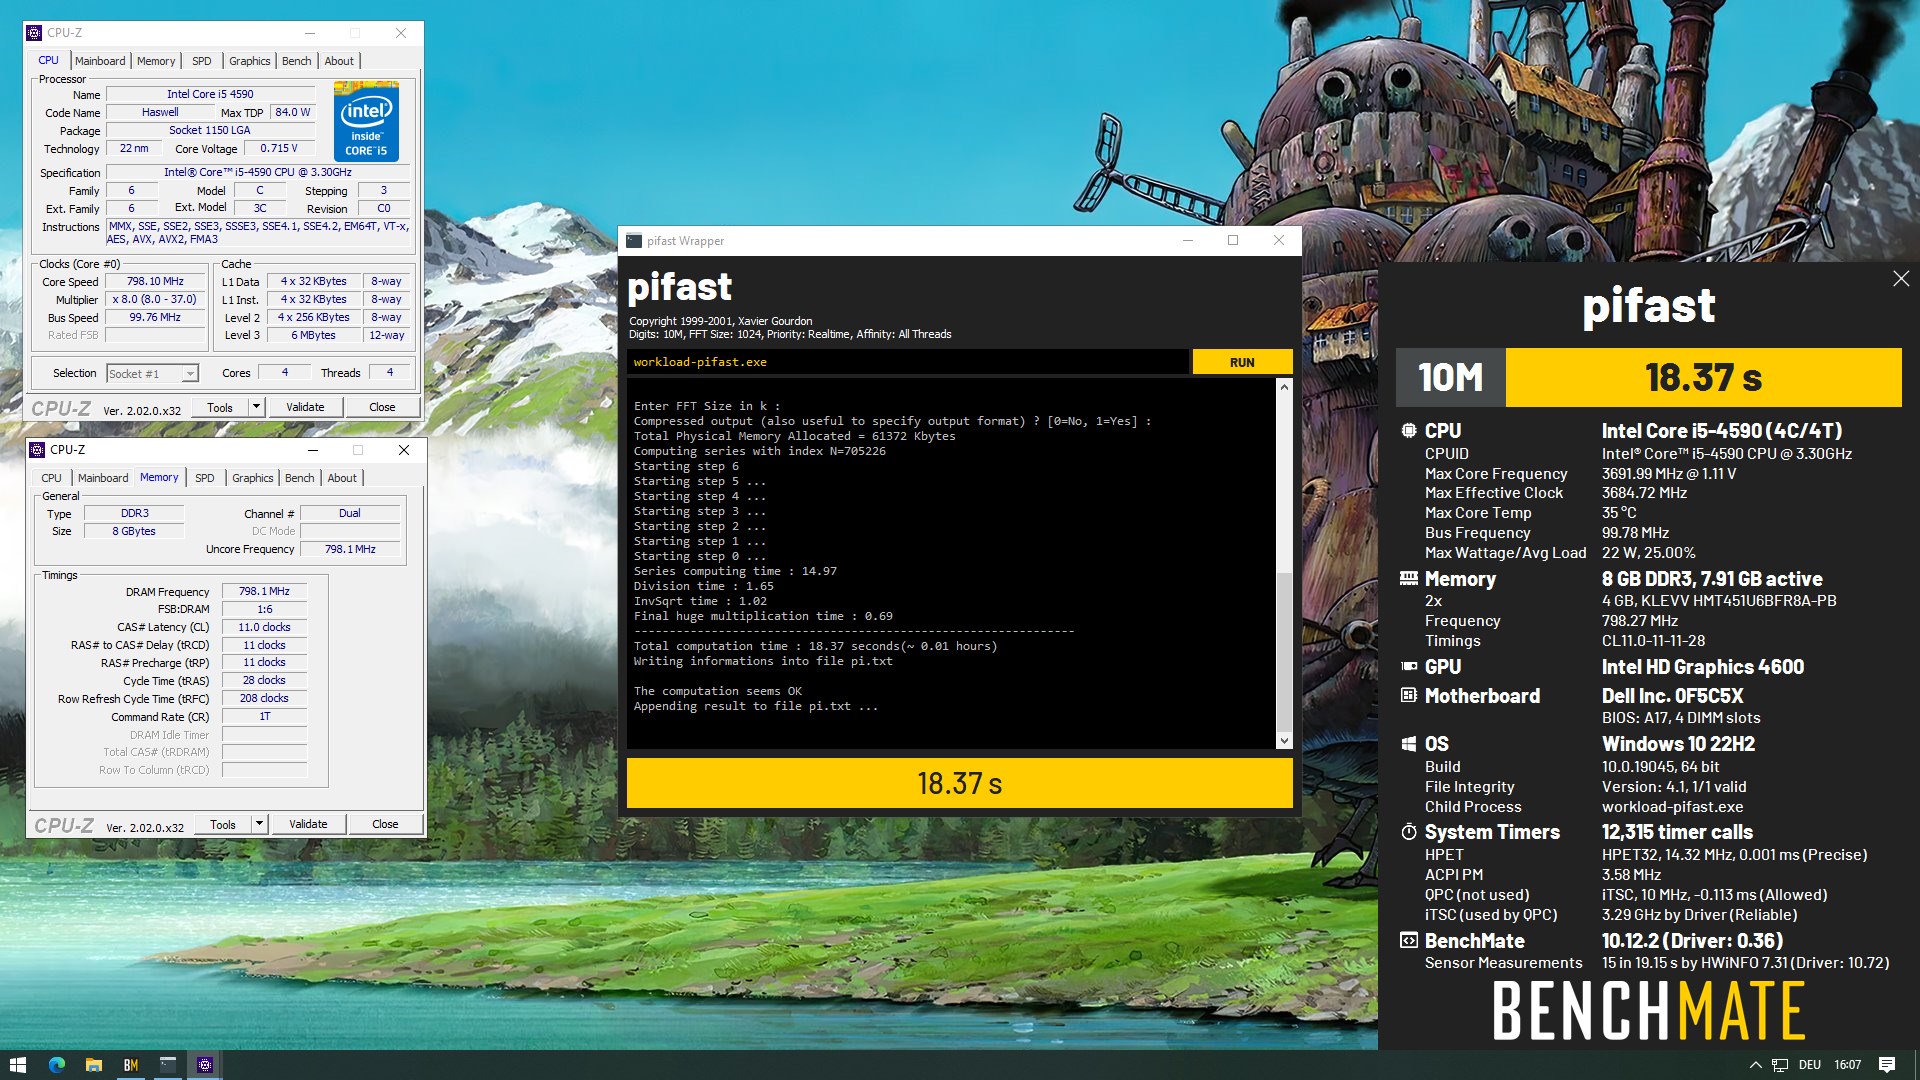Expand Tools dropdown arrow in top CPU-Z
This screenshot has height=1080, width=1920.
[x=256, y=407]
